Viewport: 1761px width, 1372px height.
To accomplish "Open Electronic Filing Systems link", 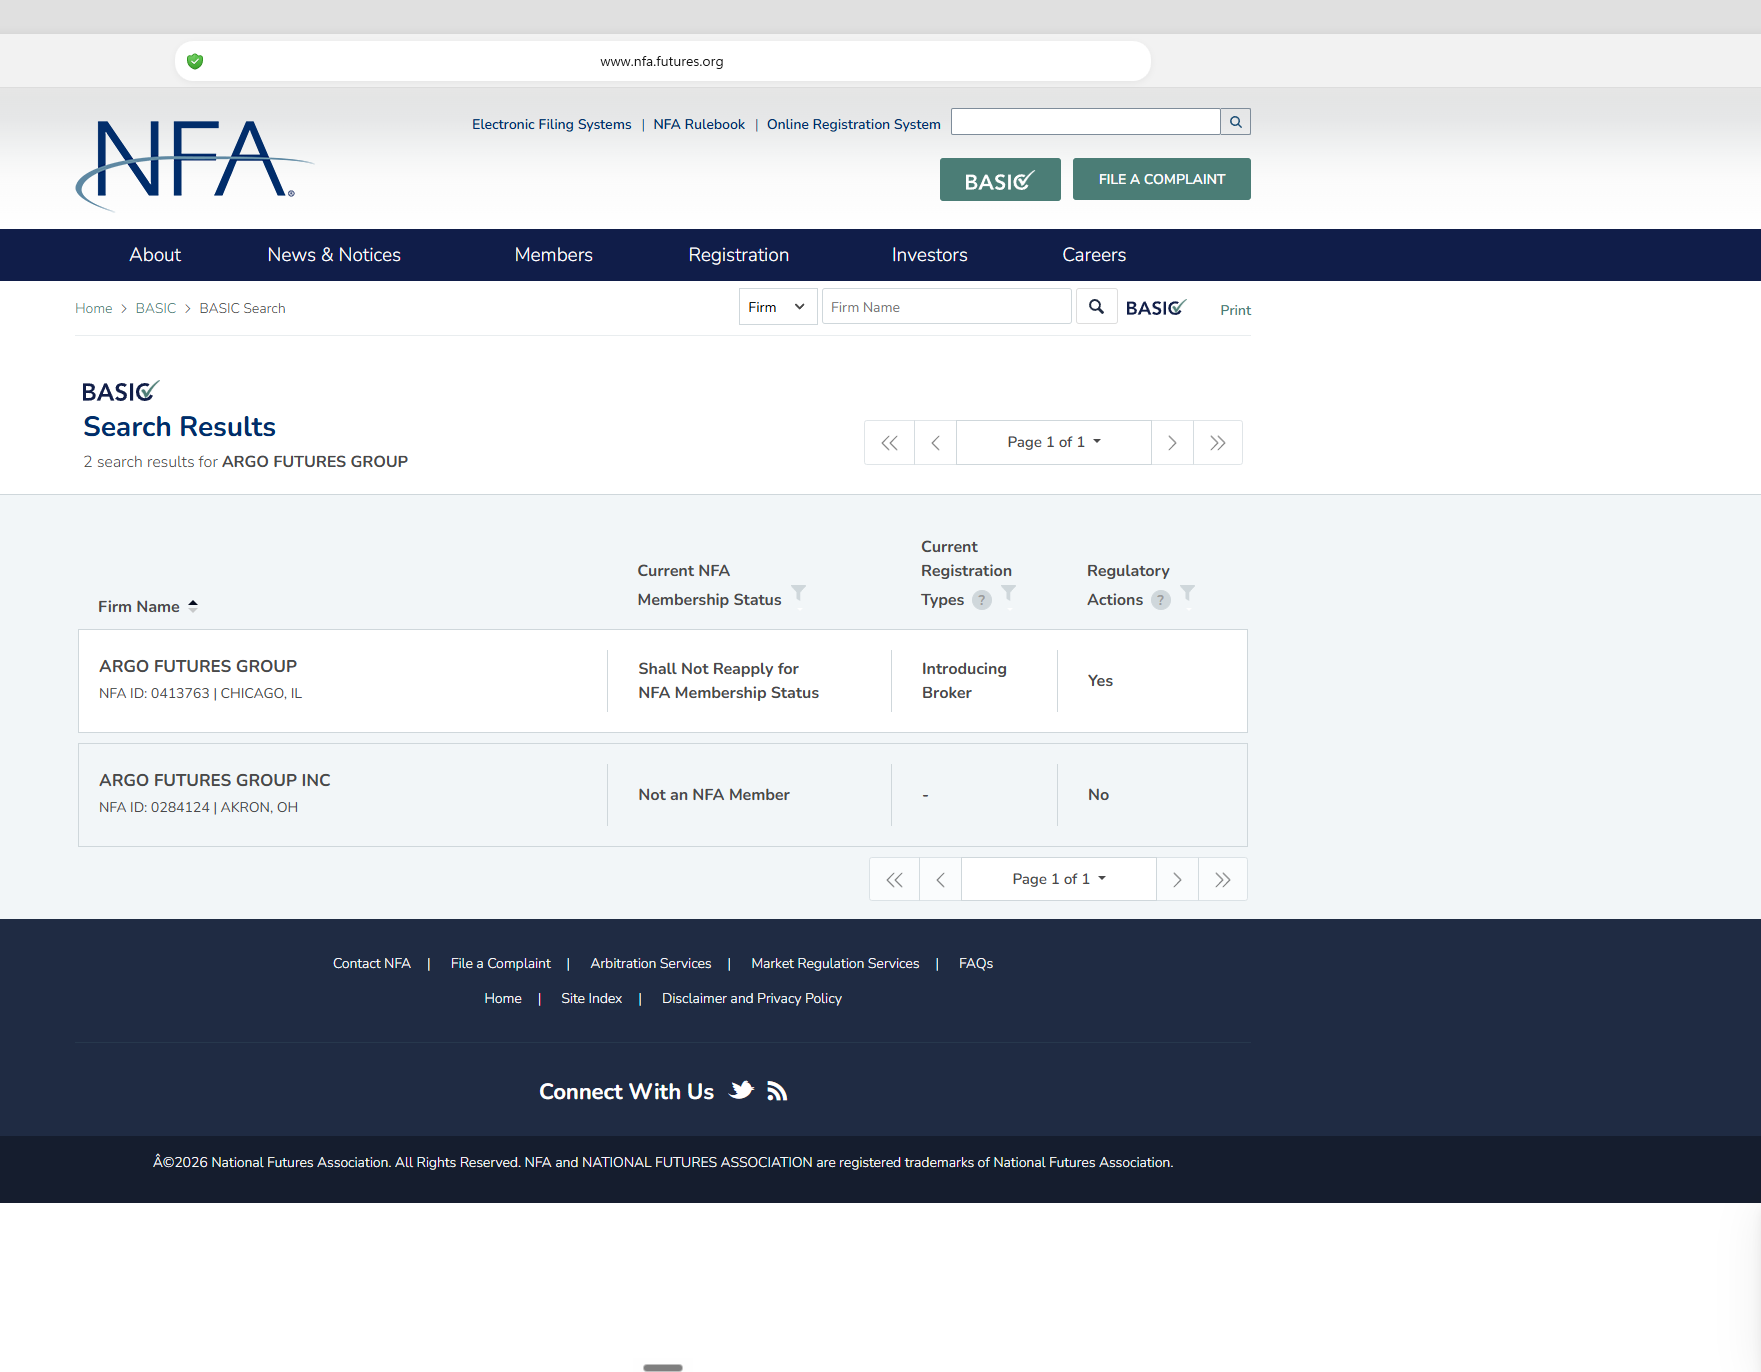I will 552,124.
